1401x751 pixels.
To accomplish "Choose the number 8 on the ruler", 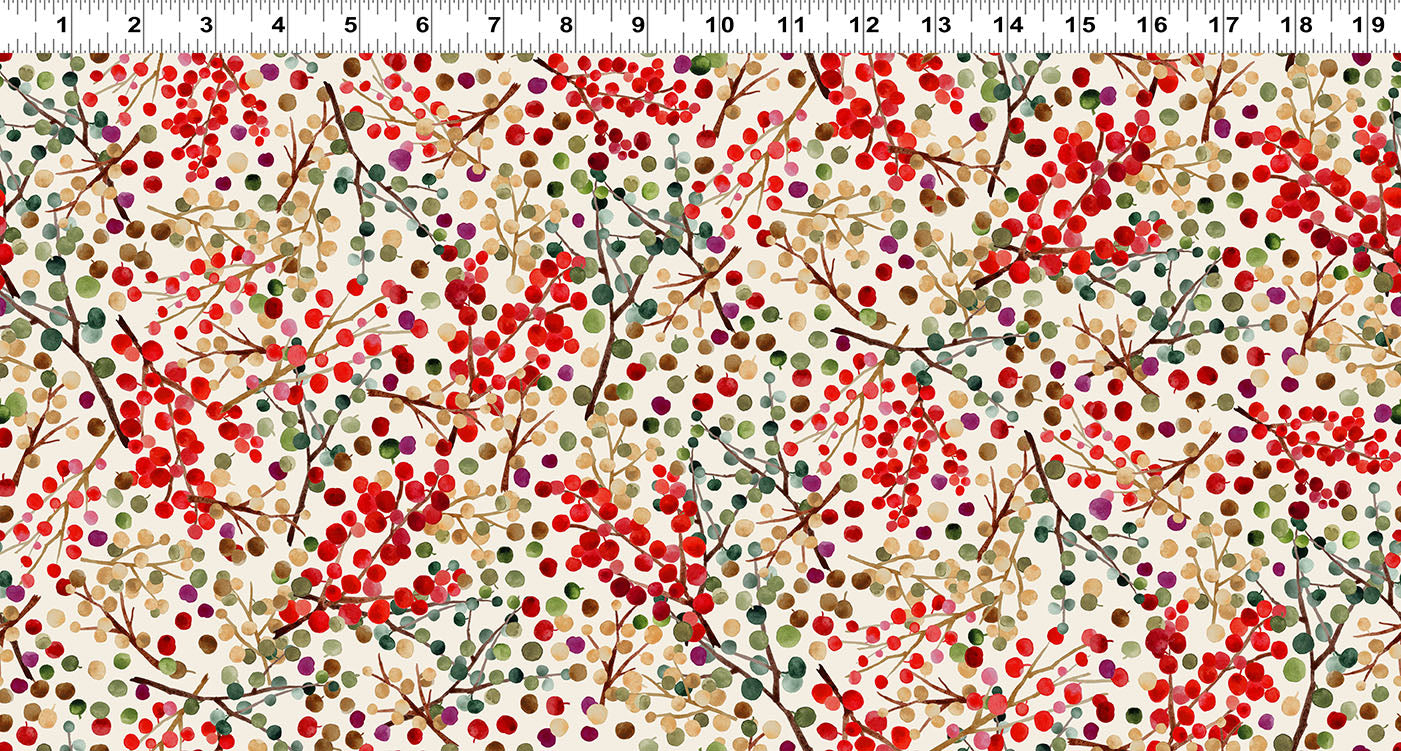I will [x=566, y=24].
